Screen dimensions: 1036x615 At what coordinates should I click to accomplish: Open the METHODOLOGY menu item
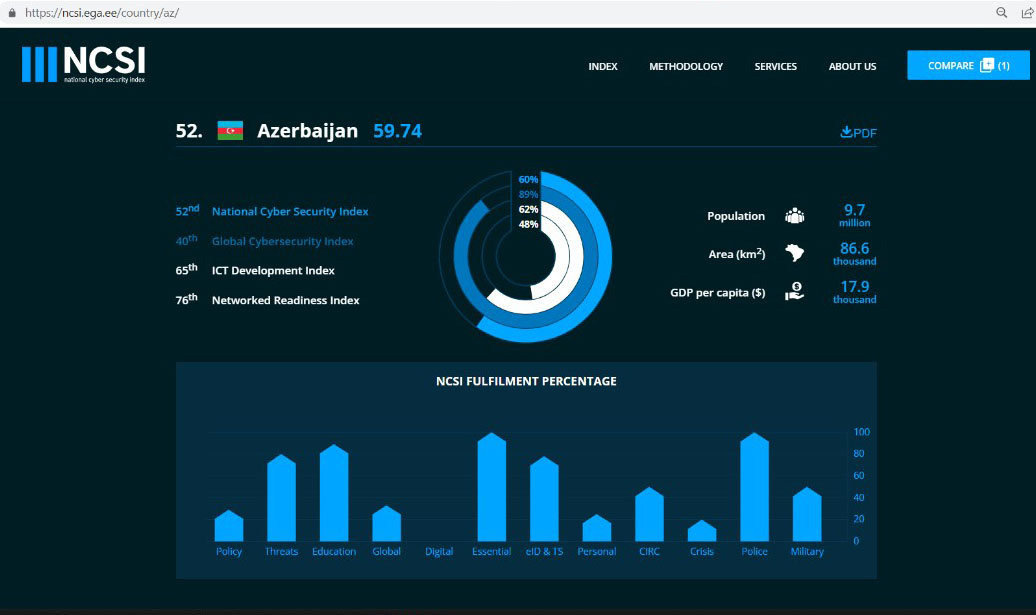point(686,66)
